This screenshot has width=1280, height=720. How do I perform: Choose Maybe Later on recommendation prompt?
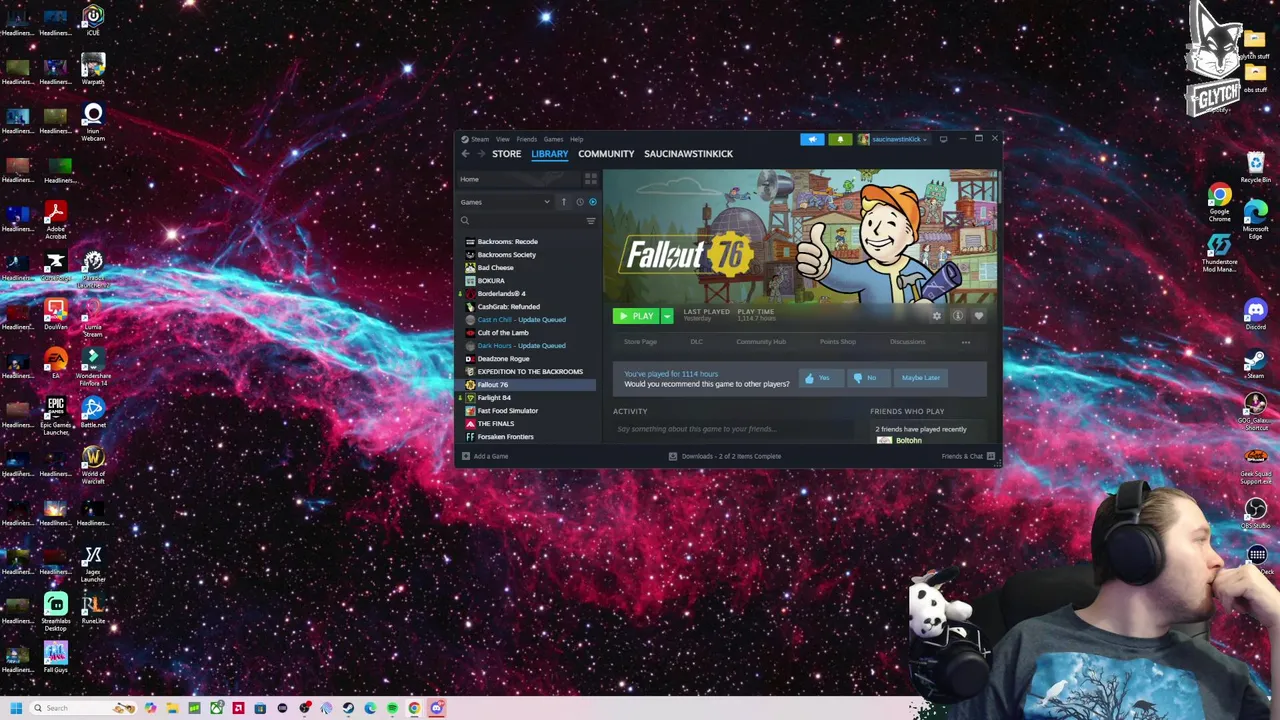920,378
